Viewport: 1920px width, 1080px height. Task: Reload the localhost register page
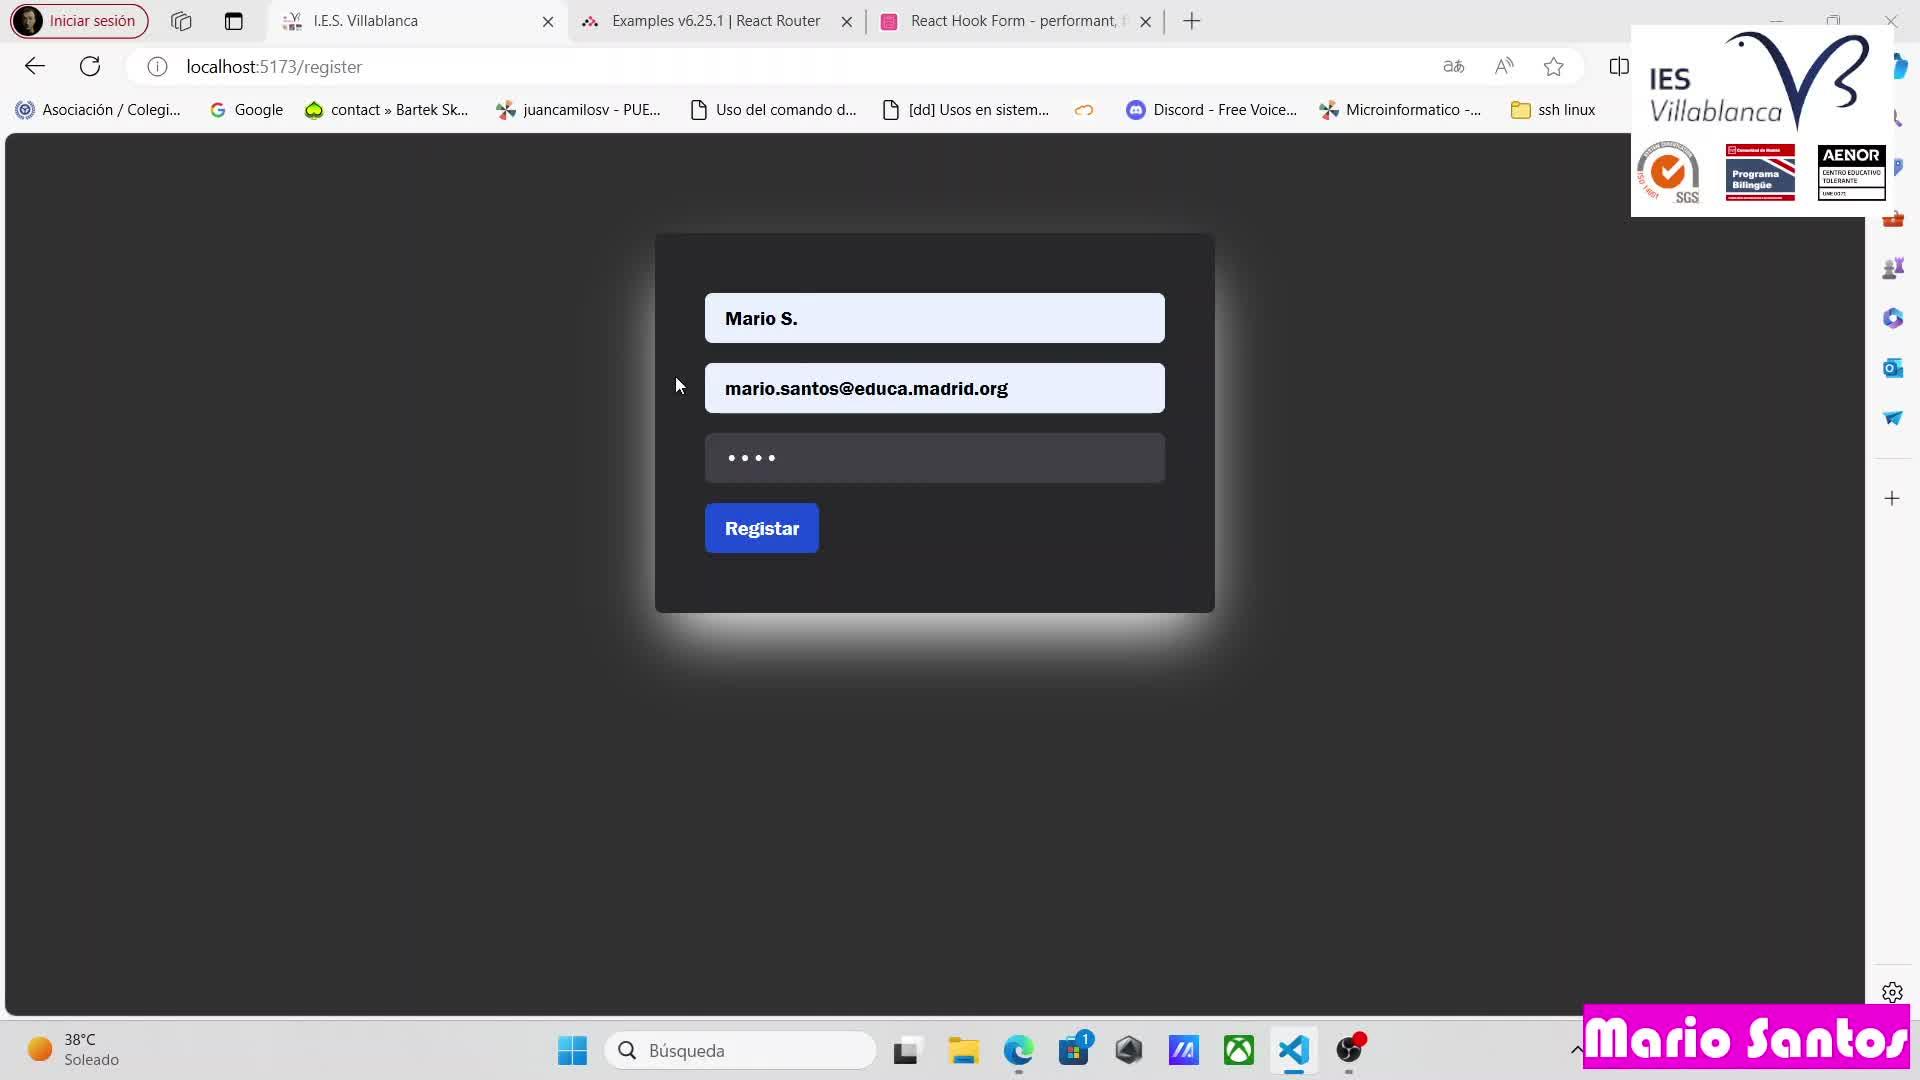click(x=90, y=66)
